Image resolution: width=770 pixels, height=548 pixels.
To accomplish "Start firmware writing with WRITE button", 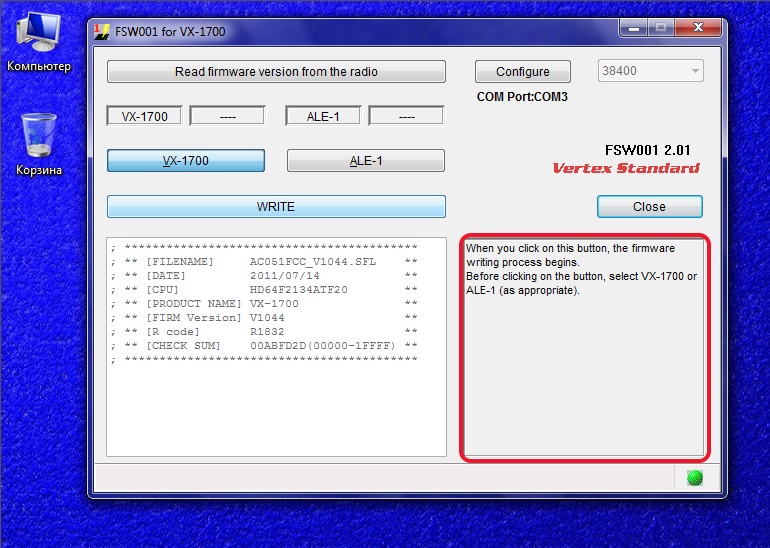I will (276, 206).
